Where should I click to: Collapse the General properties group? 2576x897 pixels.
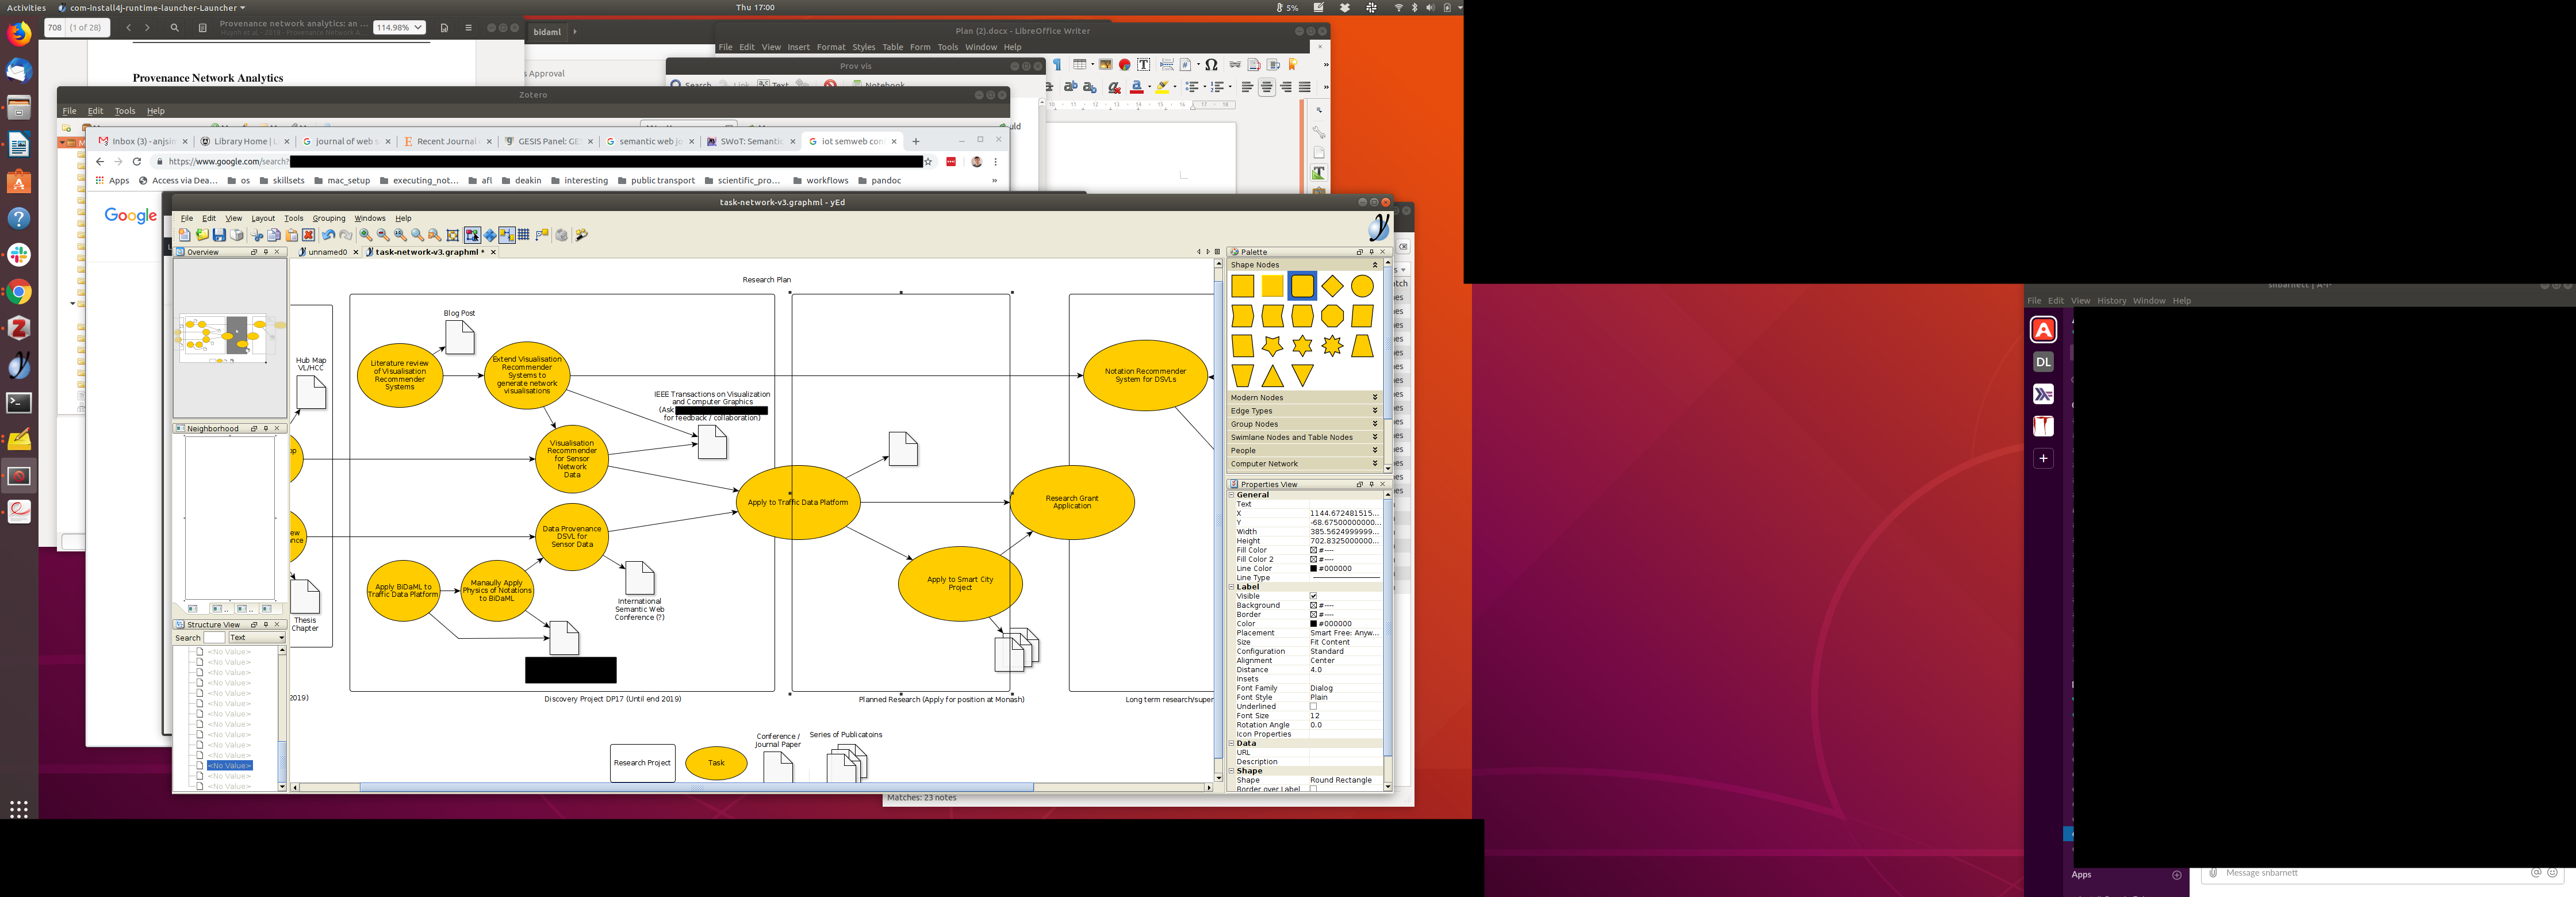coord(1232,495)
